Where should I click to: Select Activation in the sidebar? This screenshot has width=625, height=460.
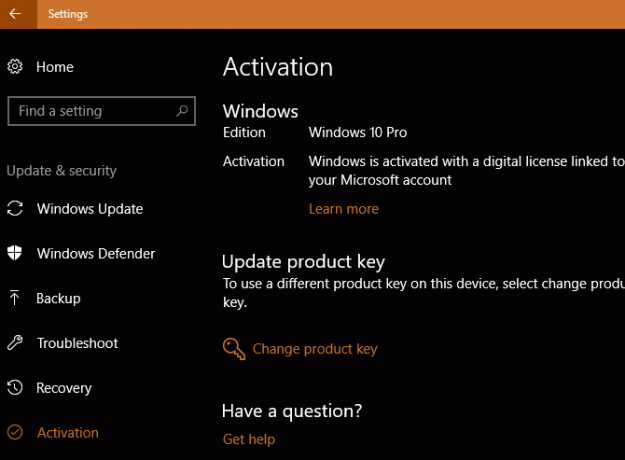(68, 433)
